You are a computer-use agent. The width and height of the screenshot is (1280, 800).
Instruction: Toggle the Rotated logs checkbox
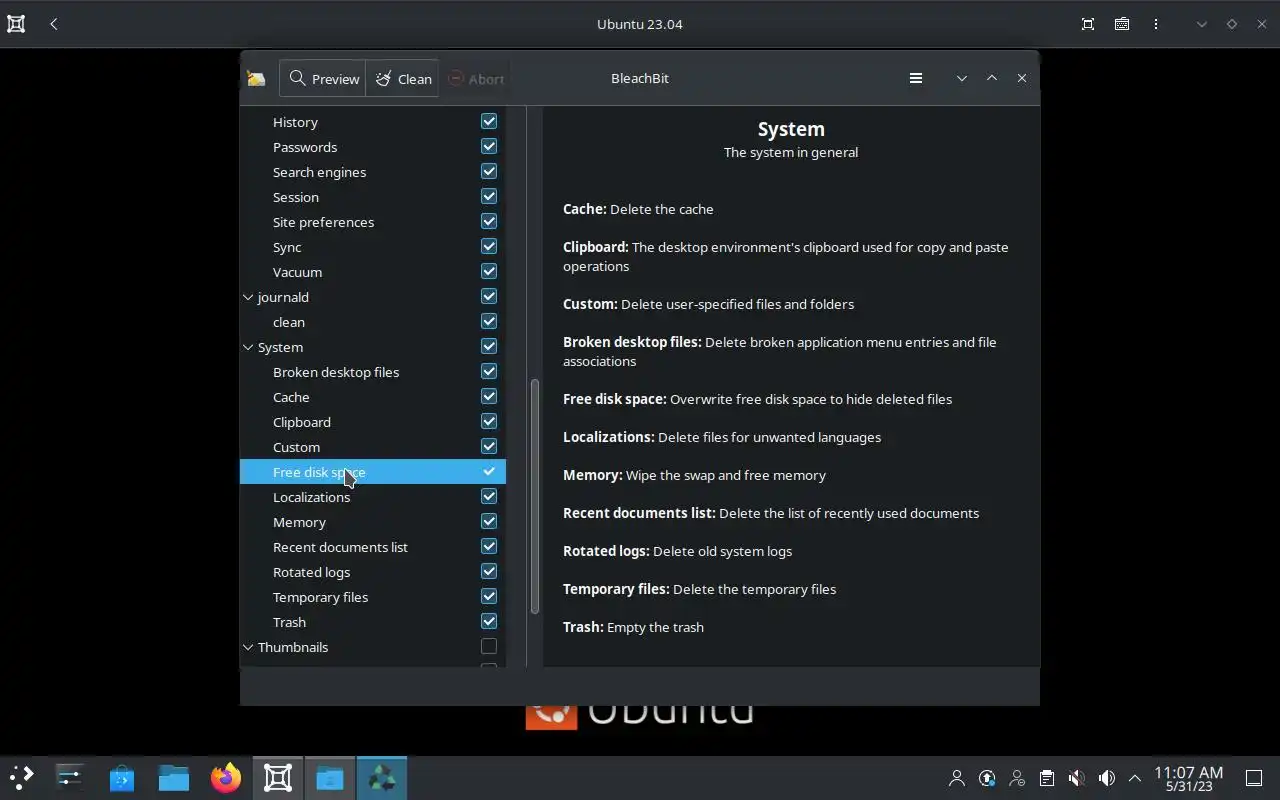click(489, 571)
